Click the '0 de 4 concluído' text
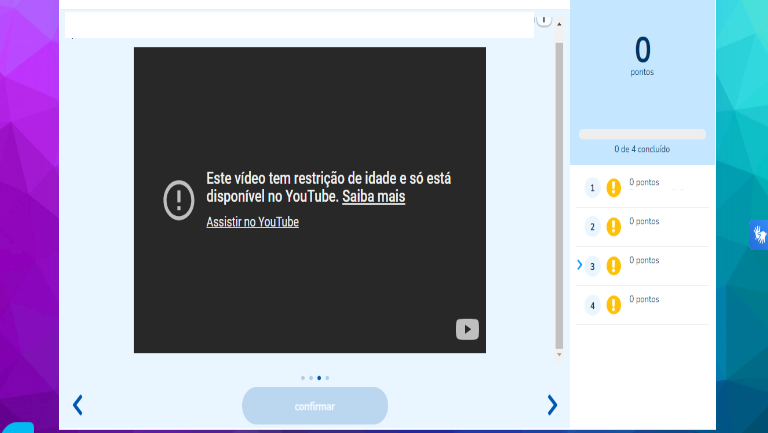 (x=642, y=149)
